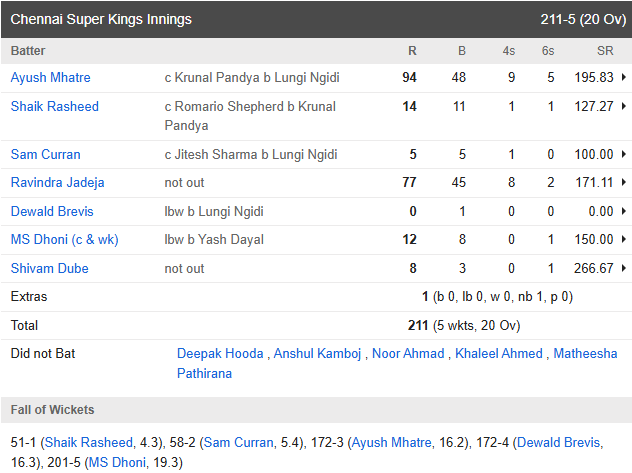This screenshot has height=473, width=632.
Task: Expand MS Dhoni row details arrow
Action: [x=624, y=239]
